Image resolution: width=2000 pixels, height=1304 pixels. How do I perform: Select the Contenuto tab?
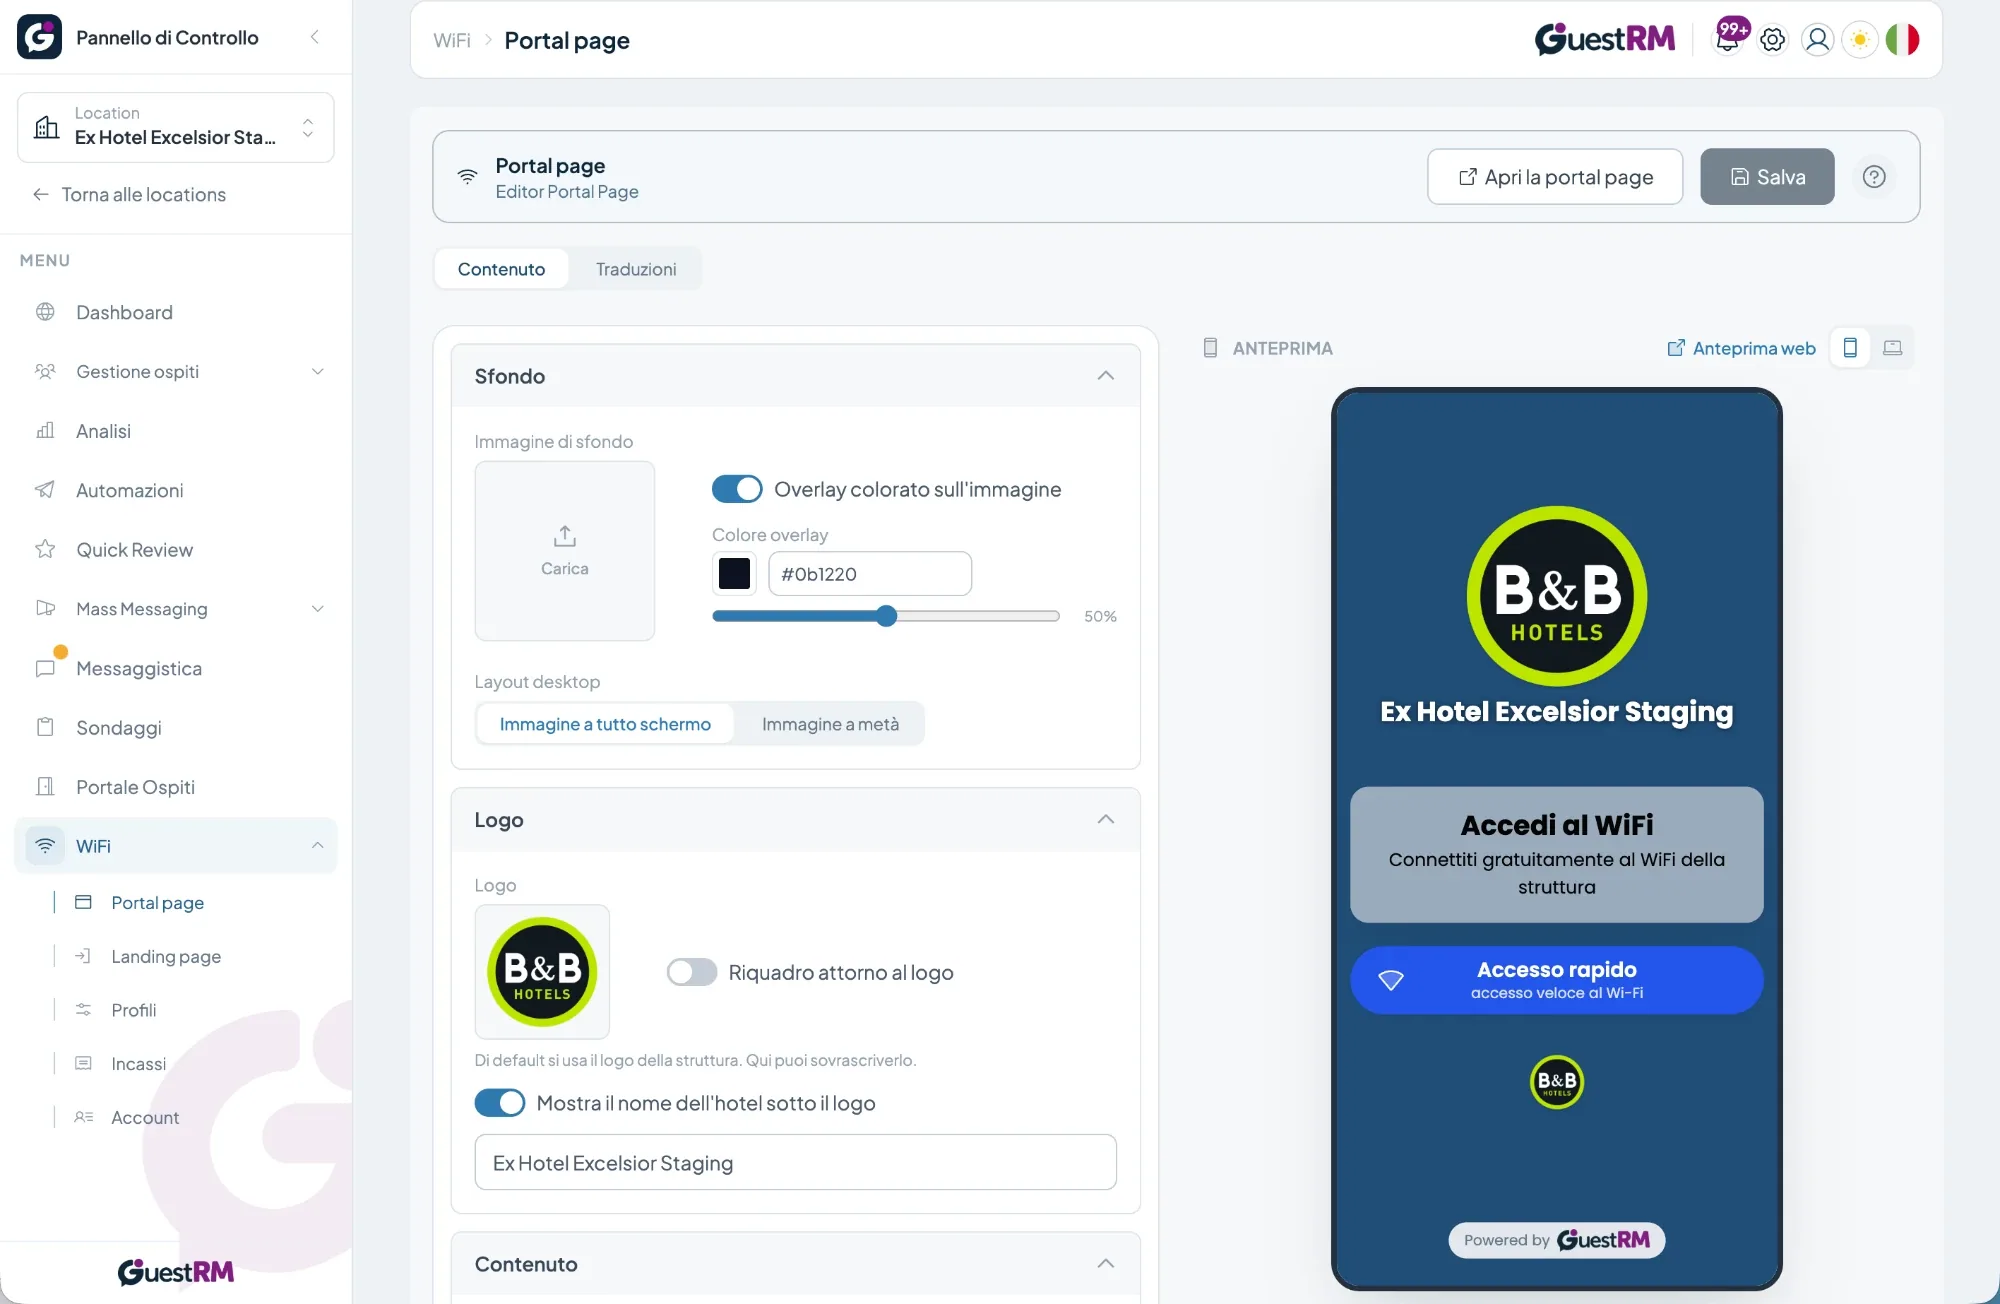(x=501, y=269)
